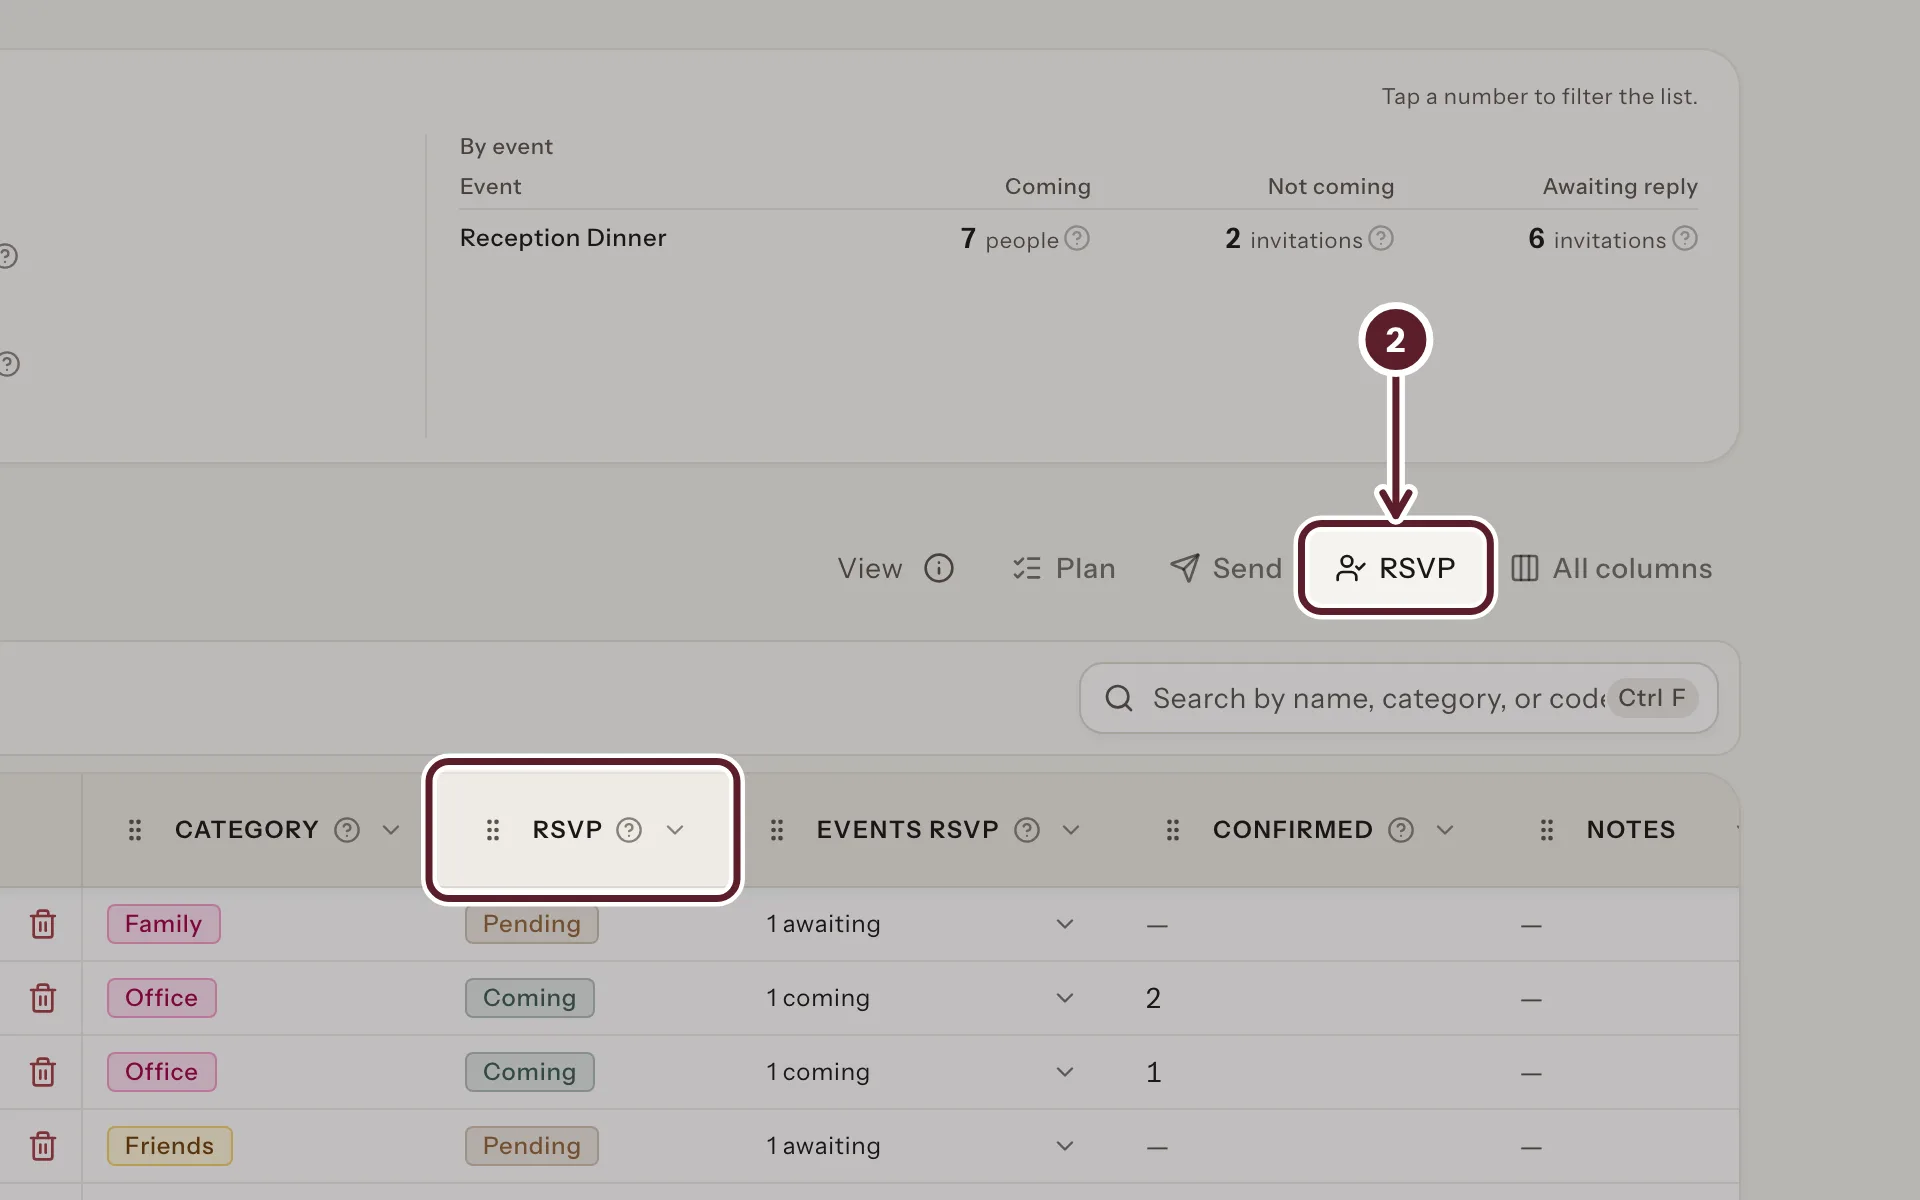The image size is (1920, 1200).
Task: Switch to the Plan view
Action: 1063,568
